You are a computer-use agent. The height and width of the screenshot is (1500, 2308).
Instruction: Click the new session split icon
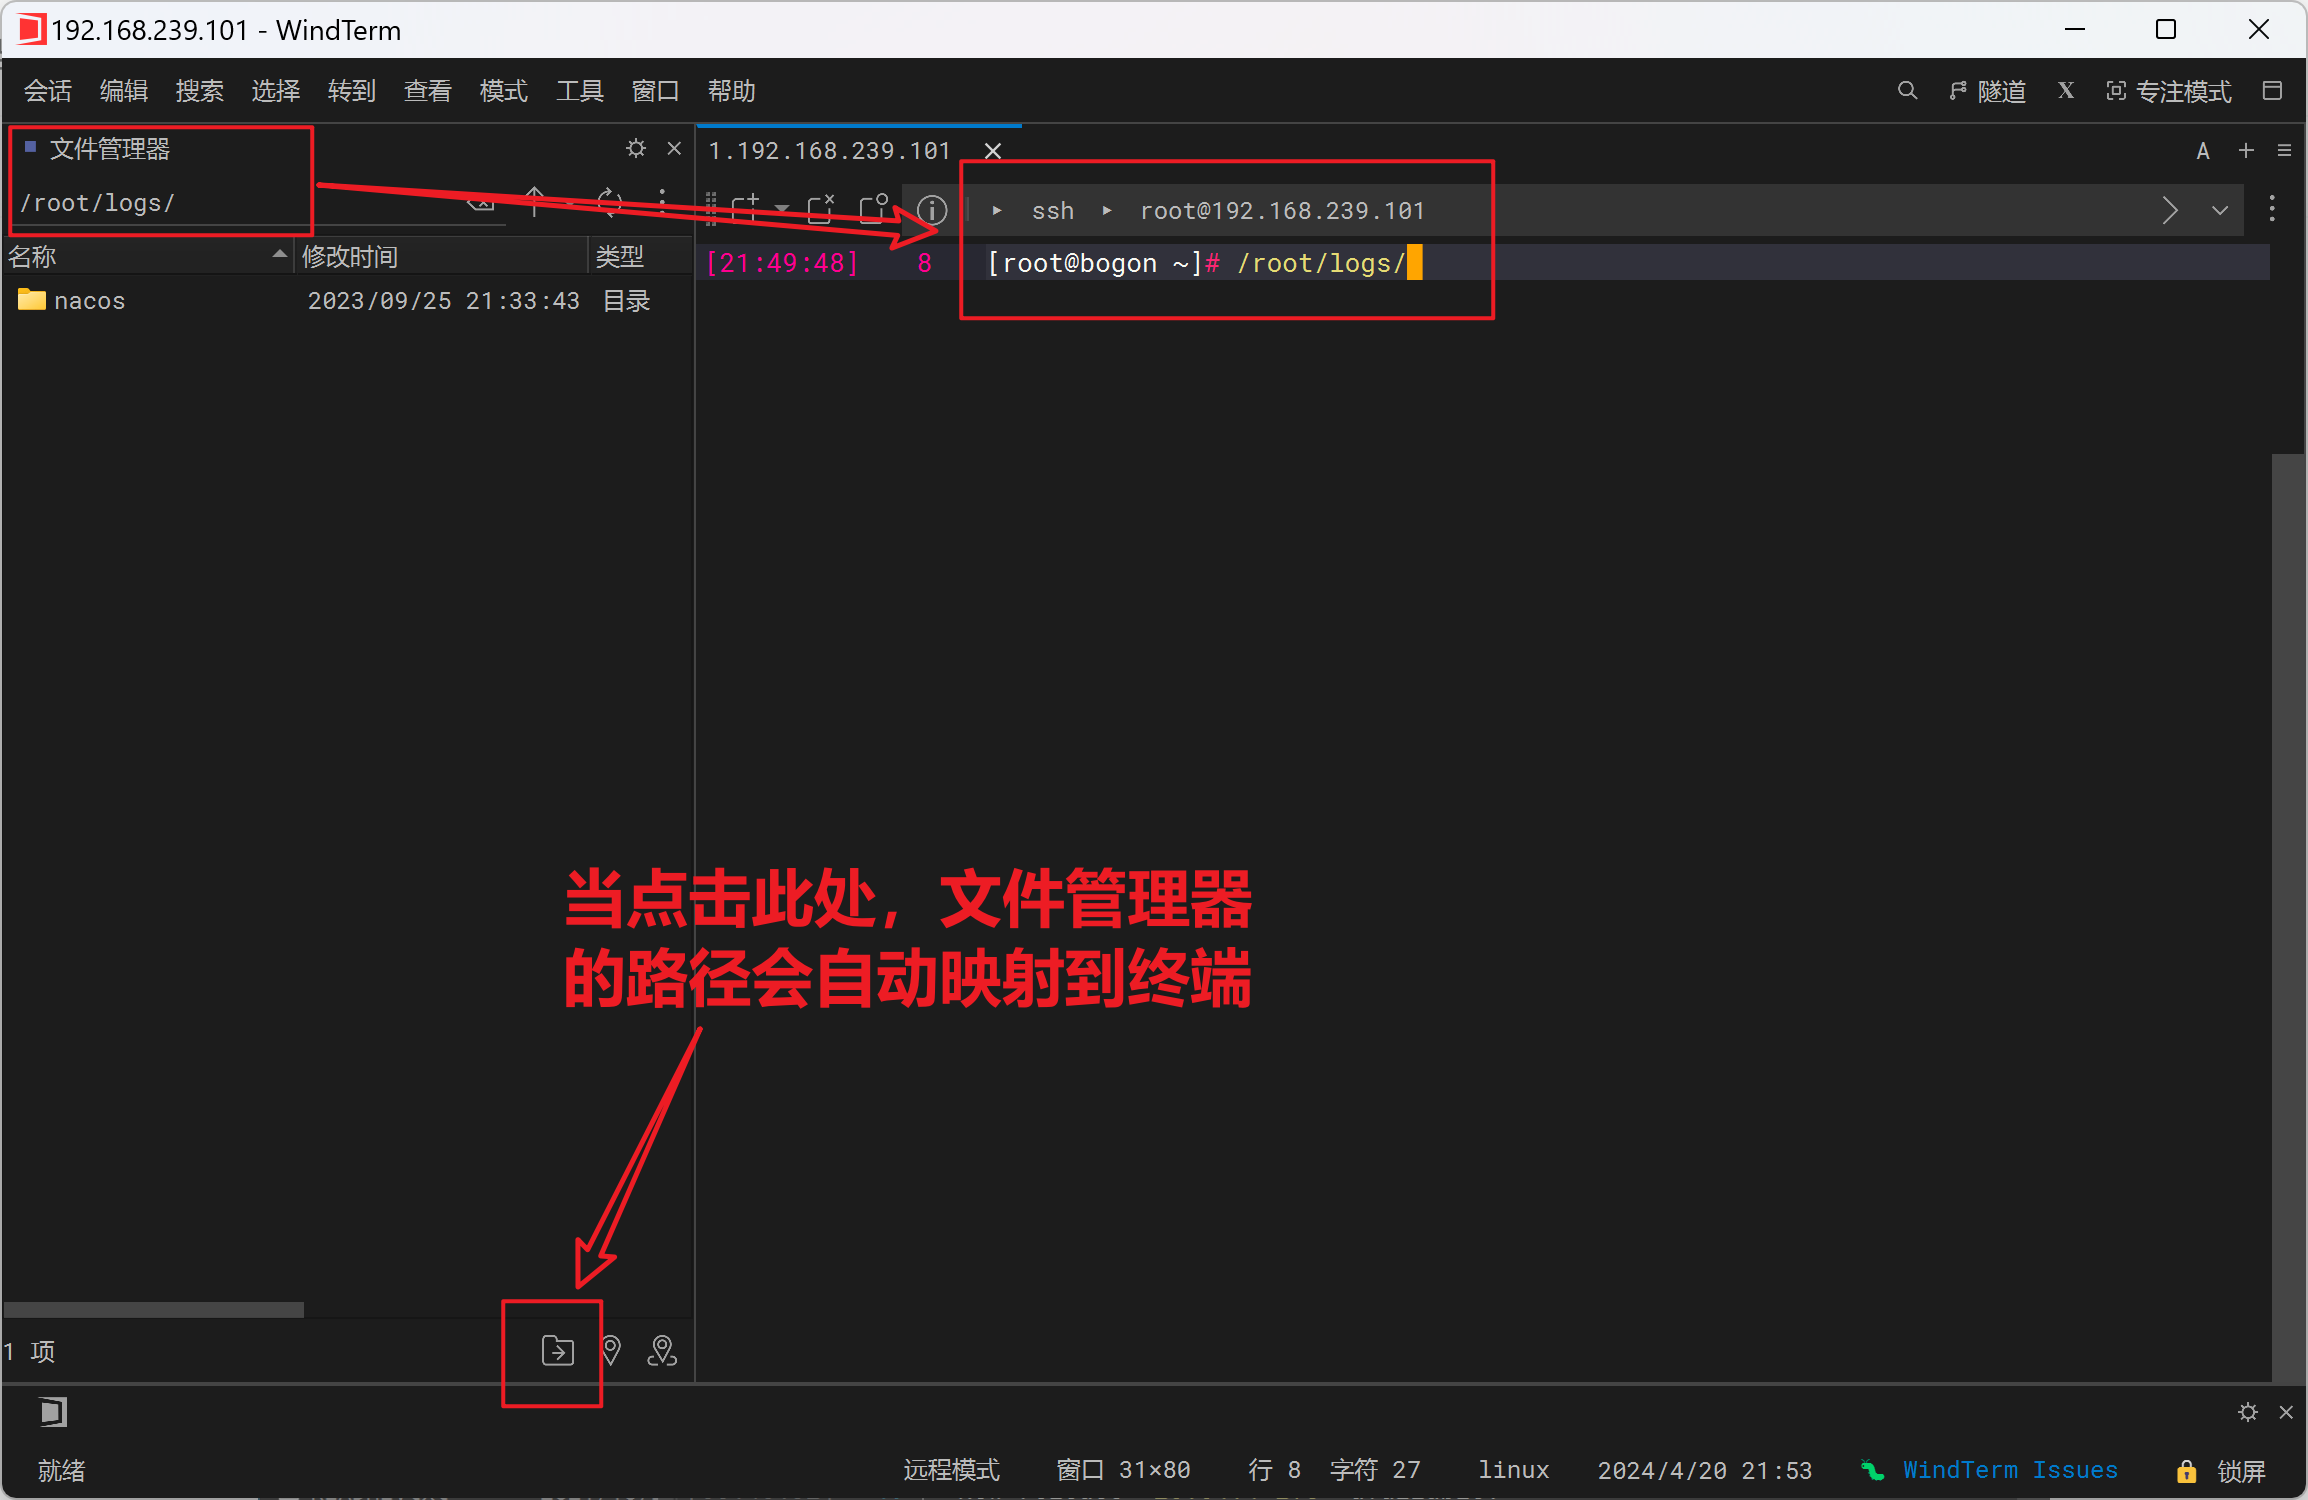[x=745, y=209]
